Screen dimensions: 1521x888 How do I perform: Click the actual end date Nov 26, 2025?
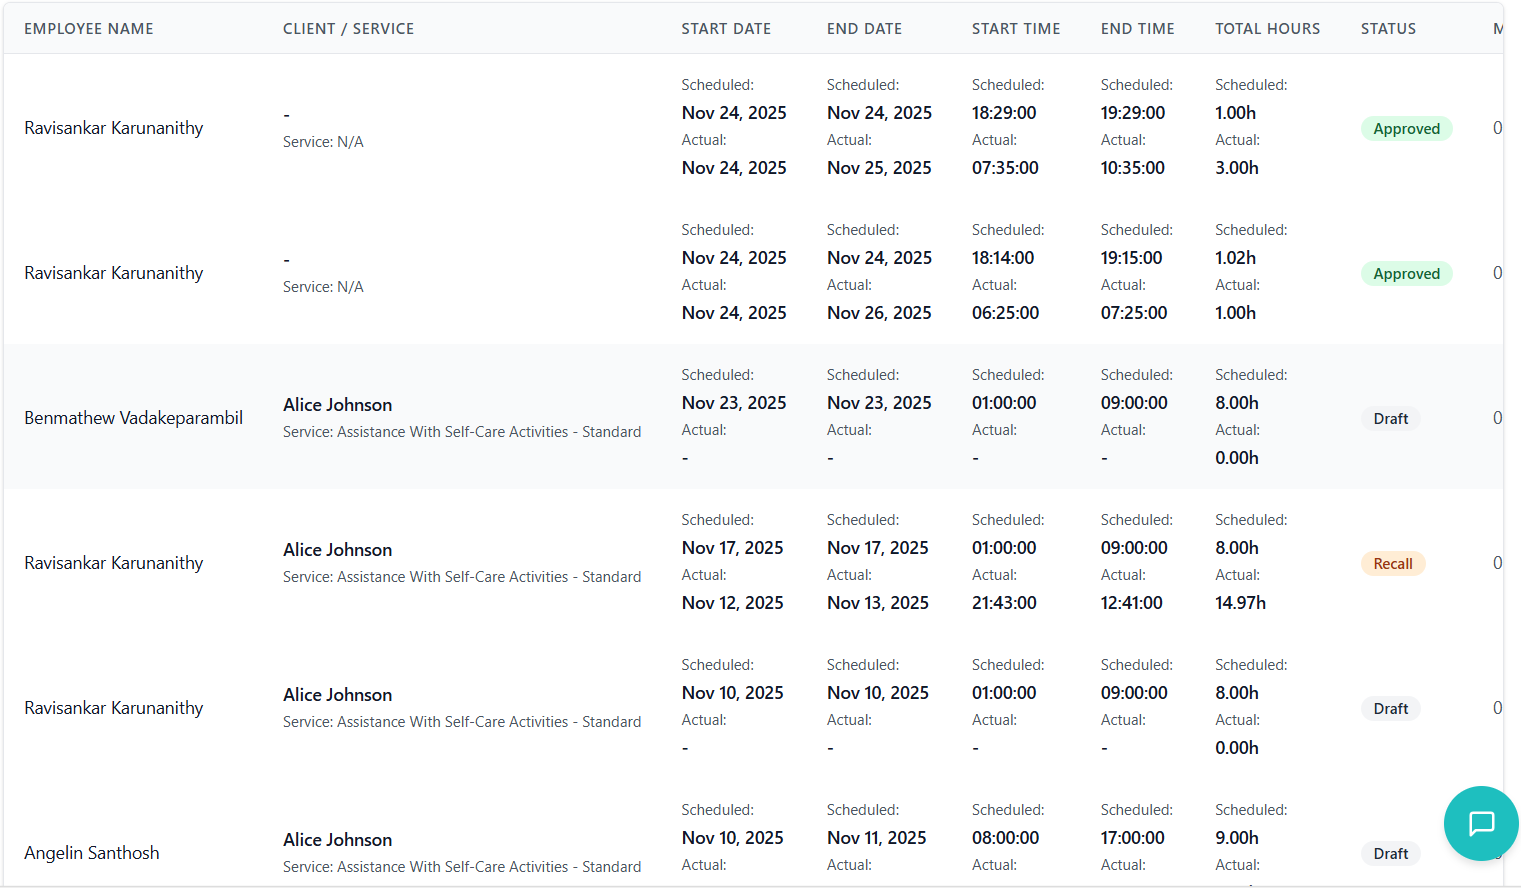pos(879,313)
